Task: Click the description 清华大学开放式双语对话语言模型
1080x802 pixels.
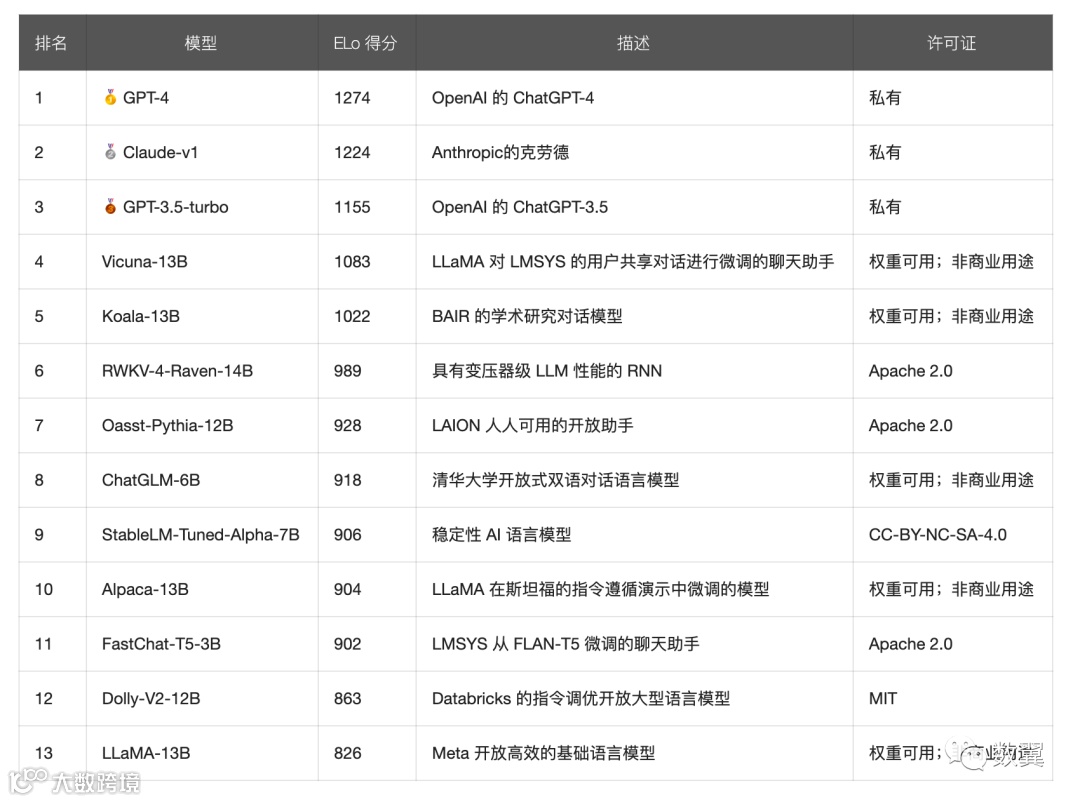Action: pos(555,480)
